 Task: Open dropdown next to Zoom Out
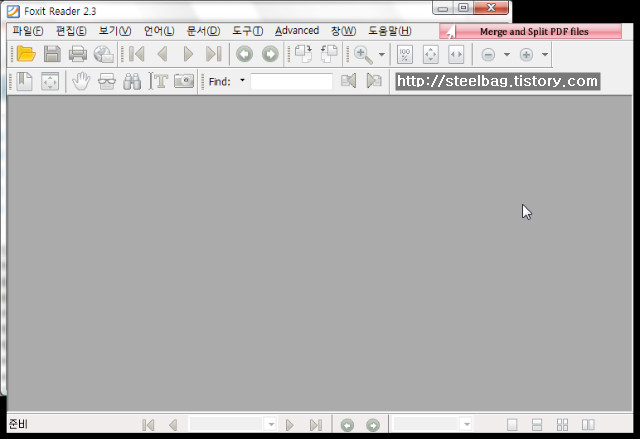[507, 54]
